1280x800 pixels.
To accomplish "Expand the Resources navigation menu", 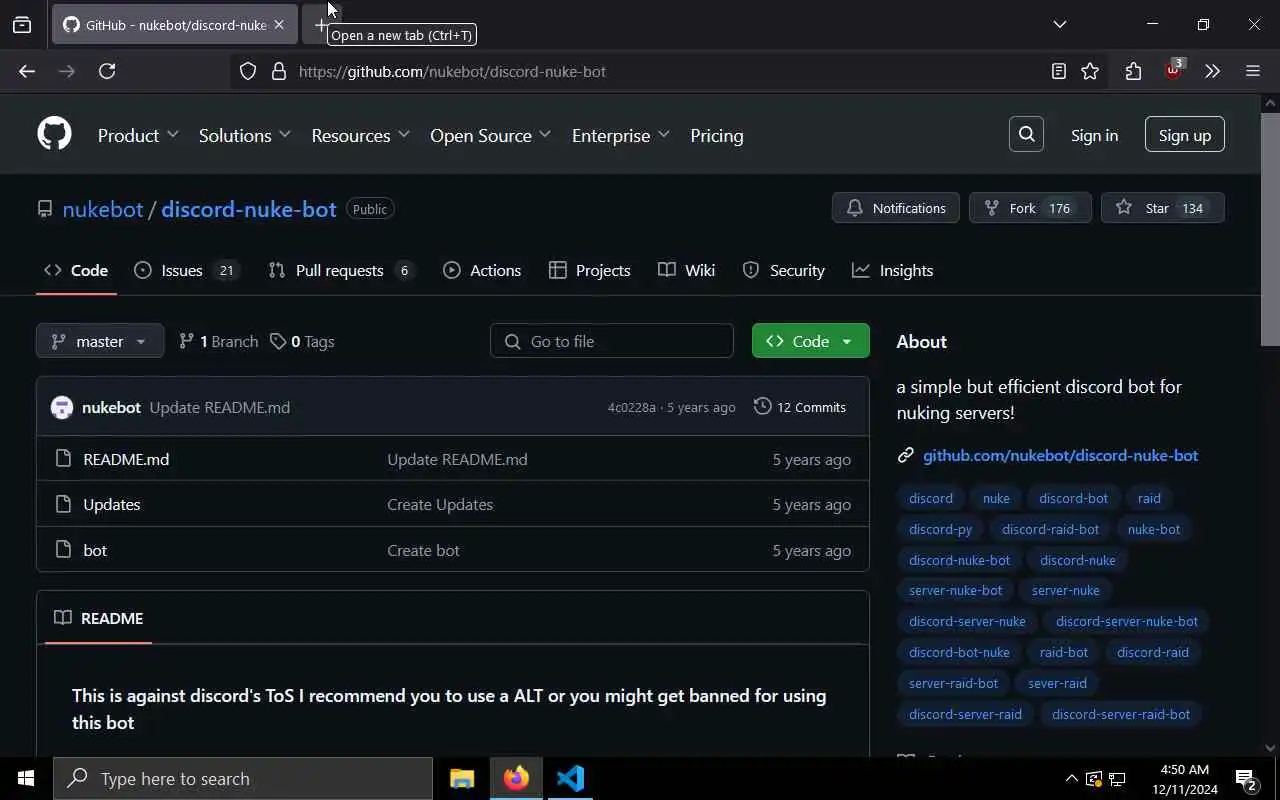I will point(360,135).
